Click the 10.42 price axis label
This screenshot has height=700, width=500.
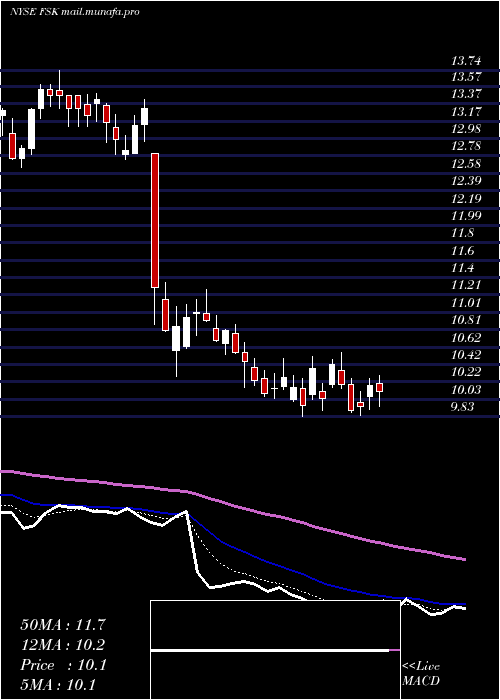coord(467,354)
